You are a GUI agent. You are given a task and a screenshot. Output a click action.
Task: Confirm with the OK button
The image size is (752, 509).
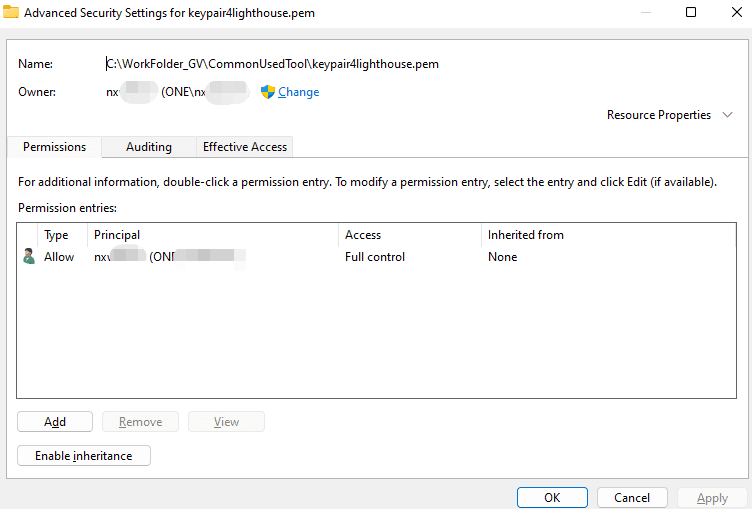pyautogui.click(x=552, y=497)
